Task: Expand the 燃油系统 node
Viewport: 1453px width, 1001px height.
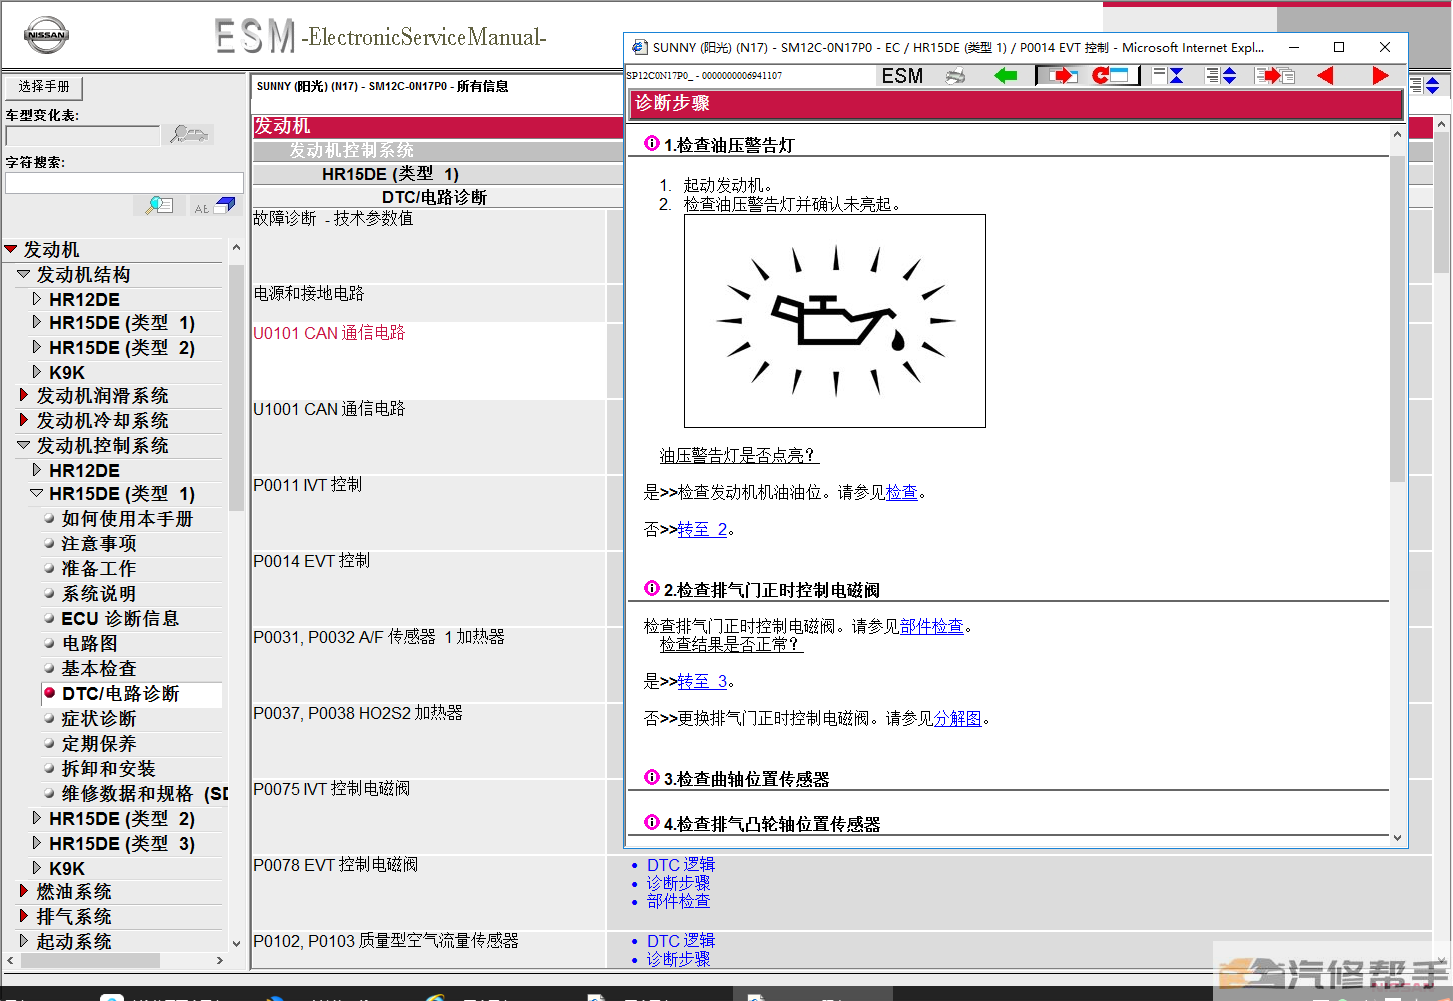Action: pyautogui.click(x=24, y=890)
